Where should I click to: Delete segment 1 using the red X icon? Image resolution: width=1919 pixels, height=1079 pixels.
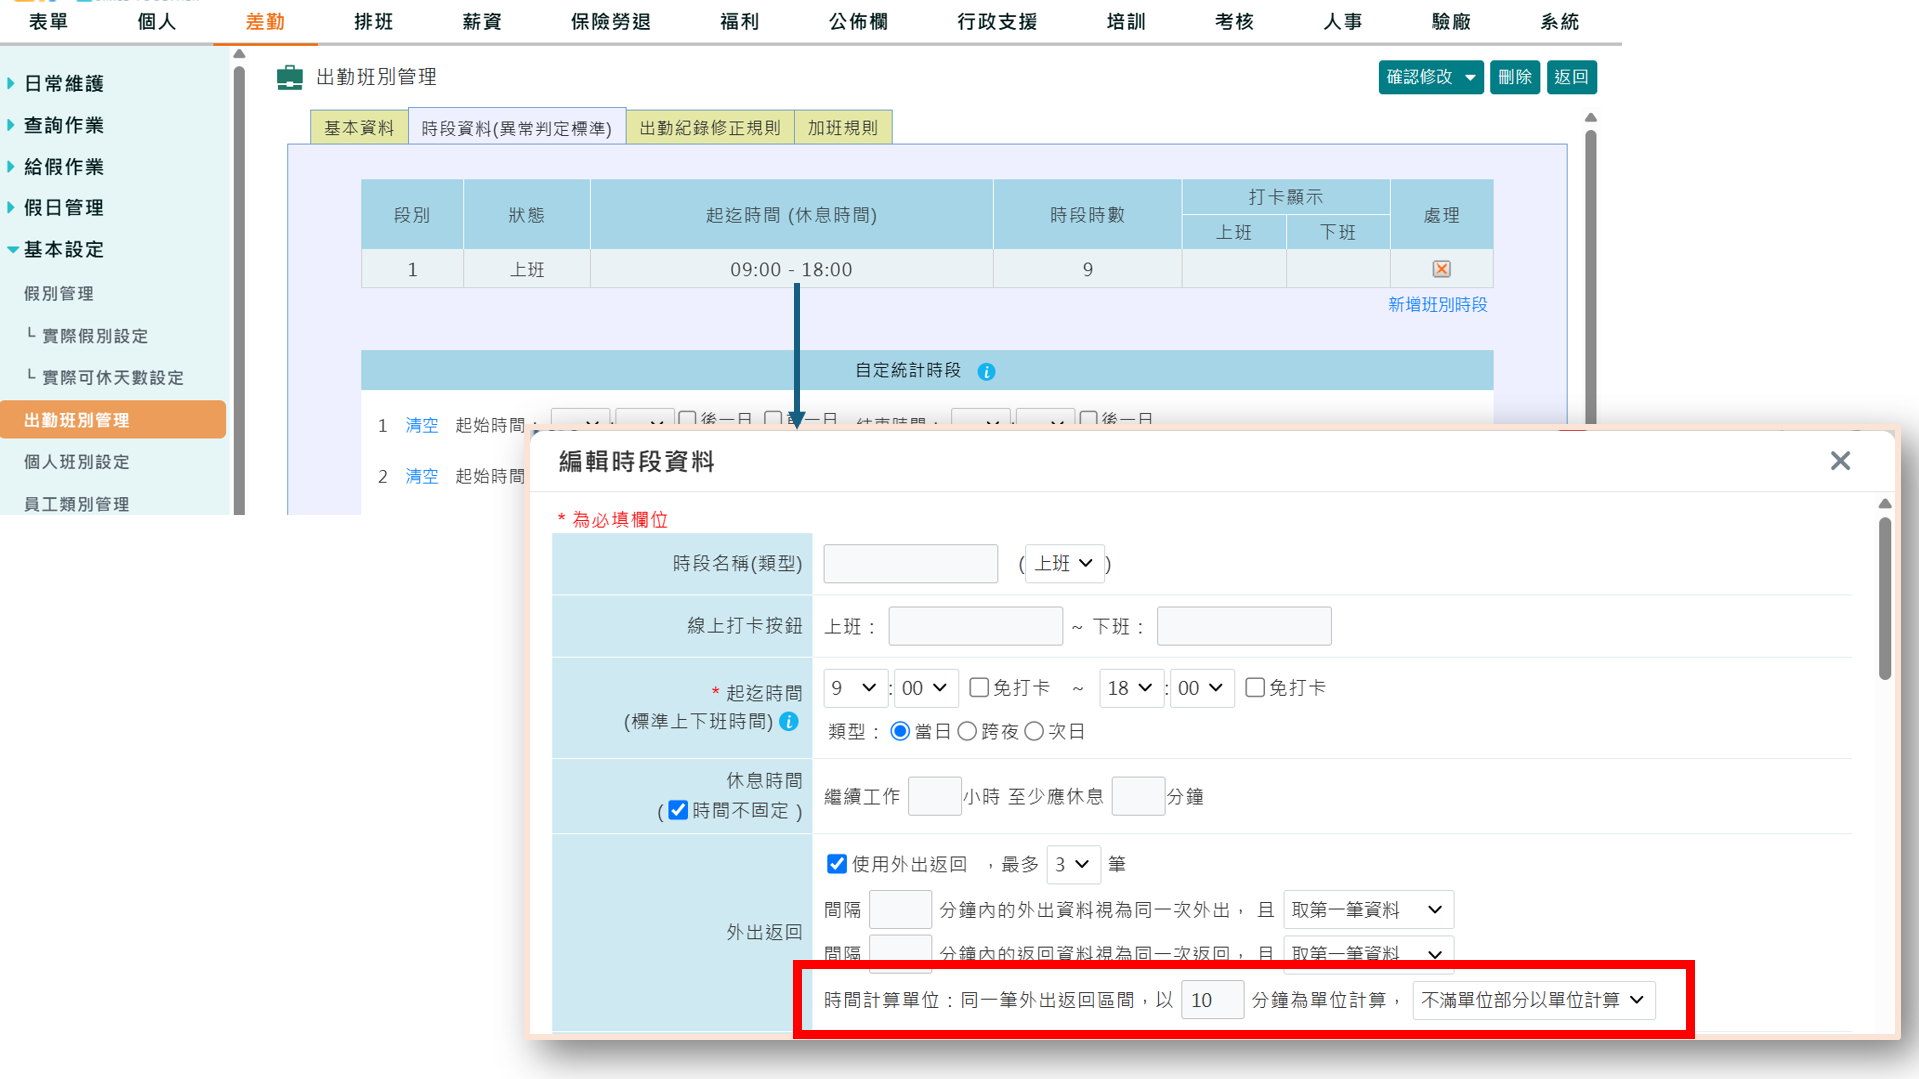(1440, 268)
